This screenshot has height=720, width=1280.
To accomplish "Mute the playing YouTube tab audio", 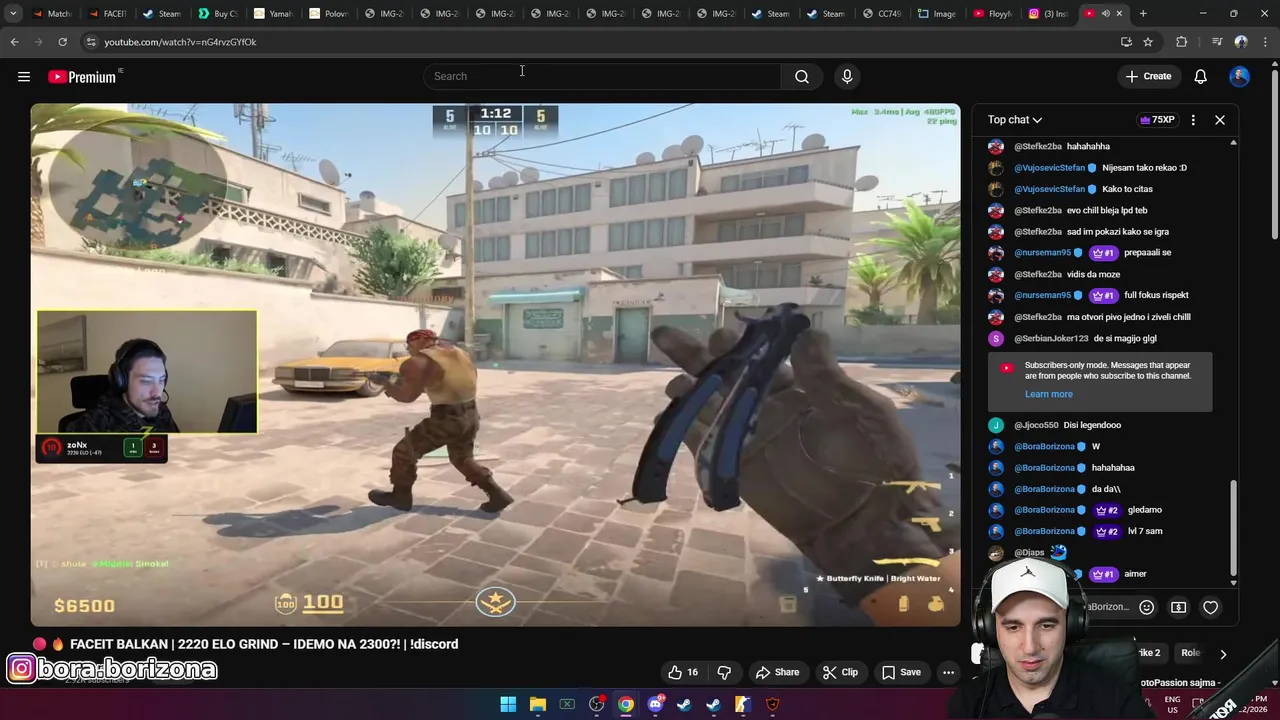I will tap(1105, 13).
